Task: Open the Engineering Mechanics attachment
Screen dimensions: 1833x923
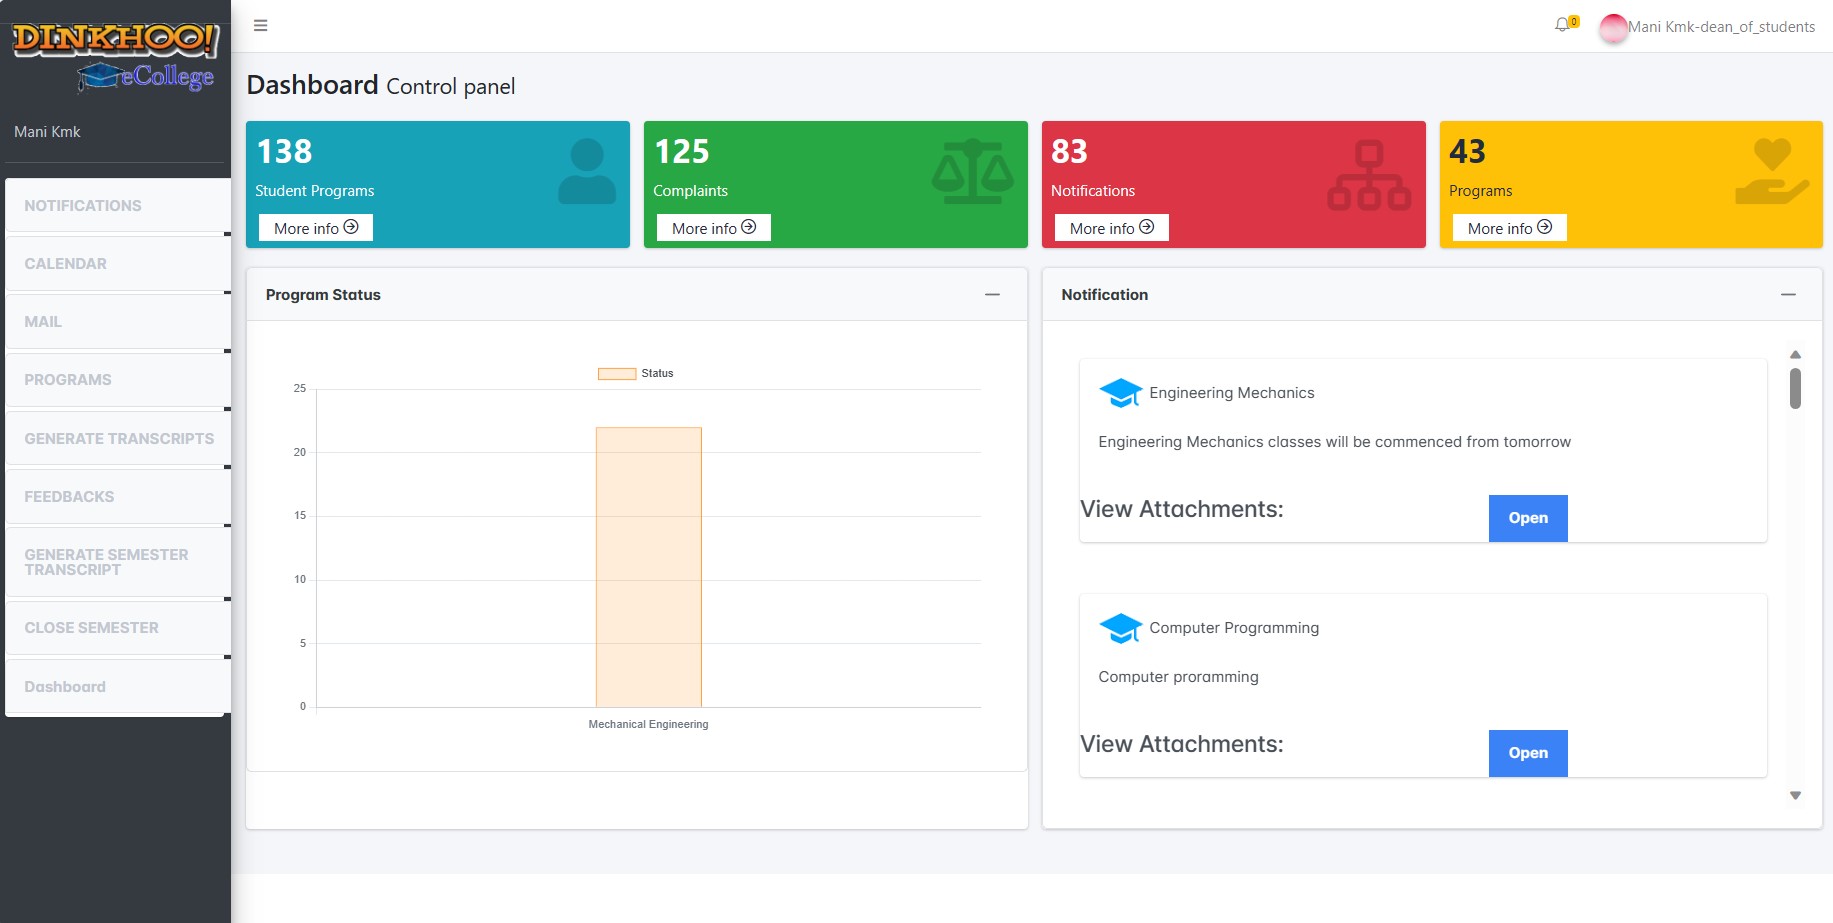Action: tap(1528, 518)
